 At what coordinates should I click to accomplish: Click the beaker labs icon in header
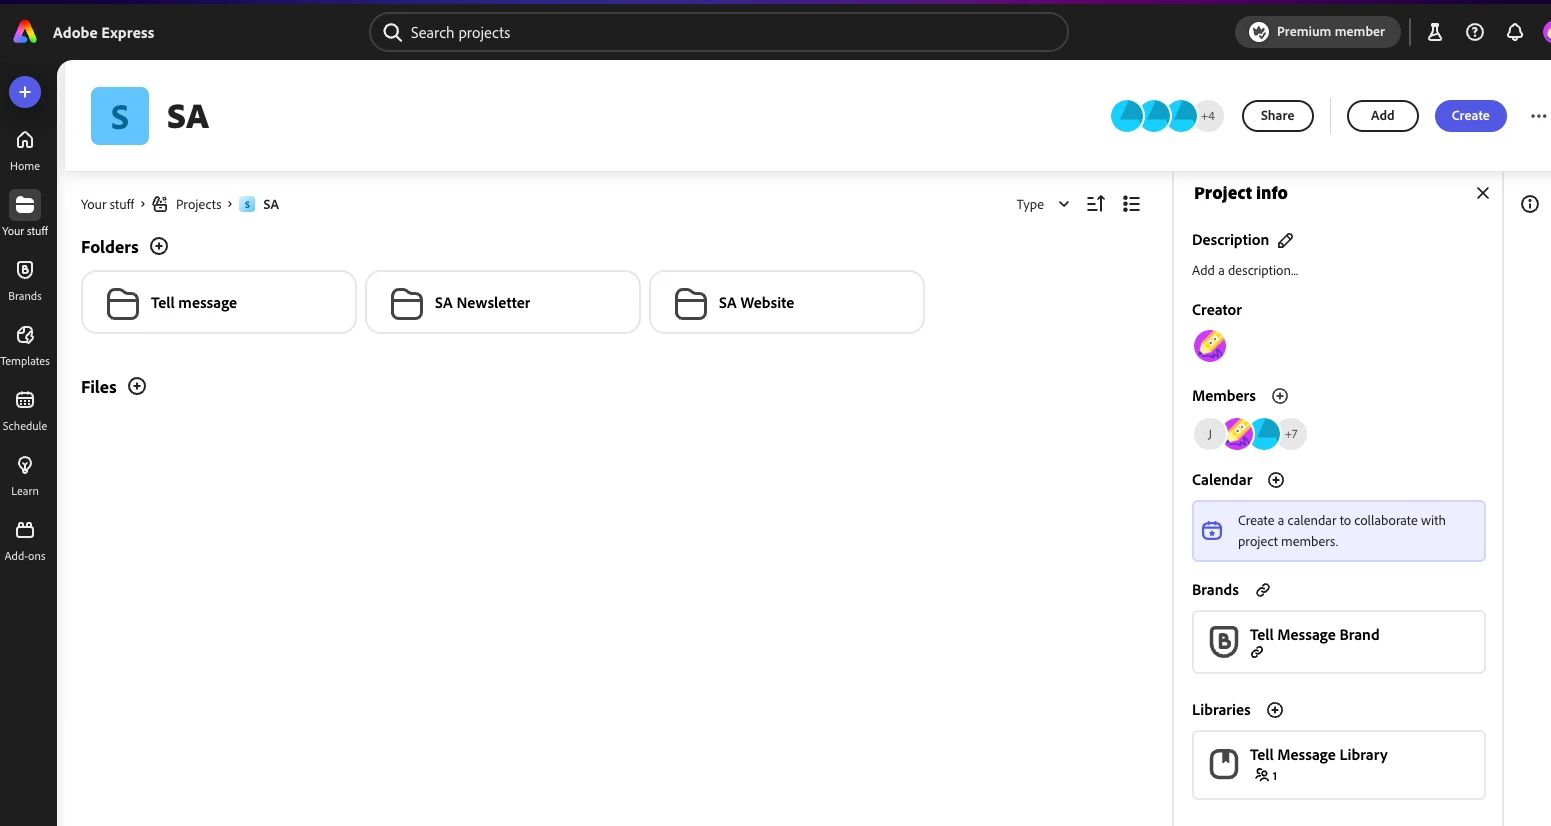click(x=1435, y=32)
